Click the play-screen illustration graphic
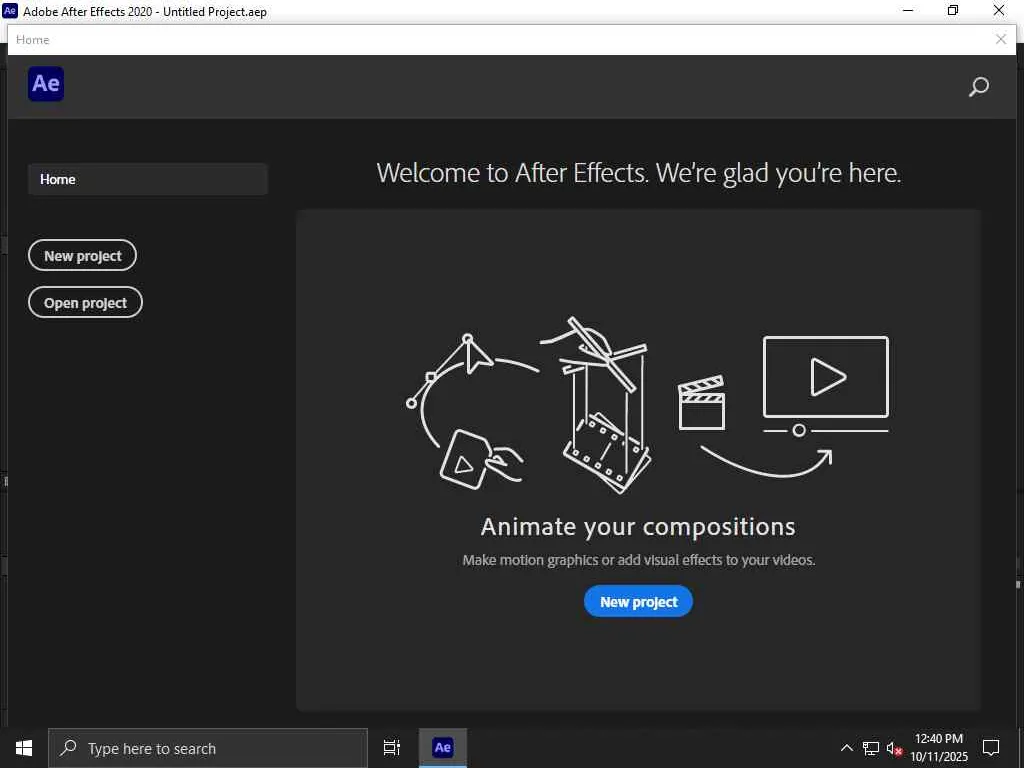This screenshot has width=1024, height=768. tap(825, 385)
